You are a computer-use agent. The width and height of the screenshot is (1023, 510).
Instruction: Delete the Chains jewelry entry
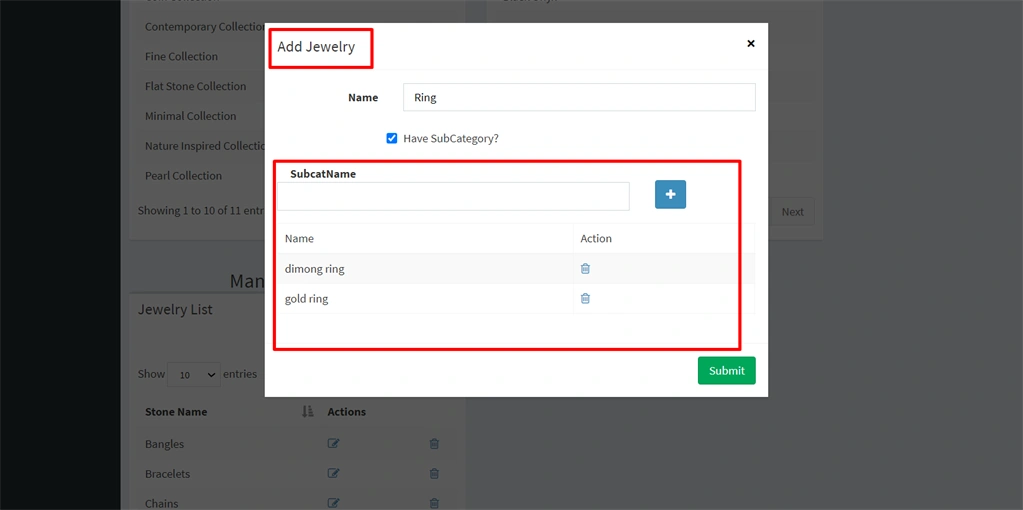pos(434,503)
